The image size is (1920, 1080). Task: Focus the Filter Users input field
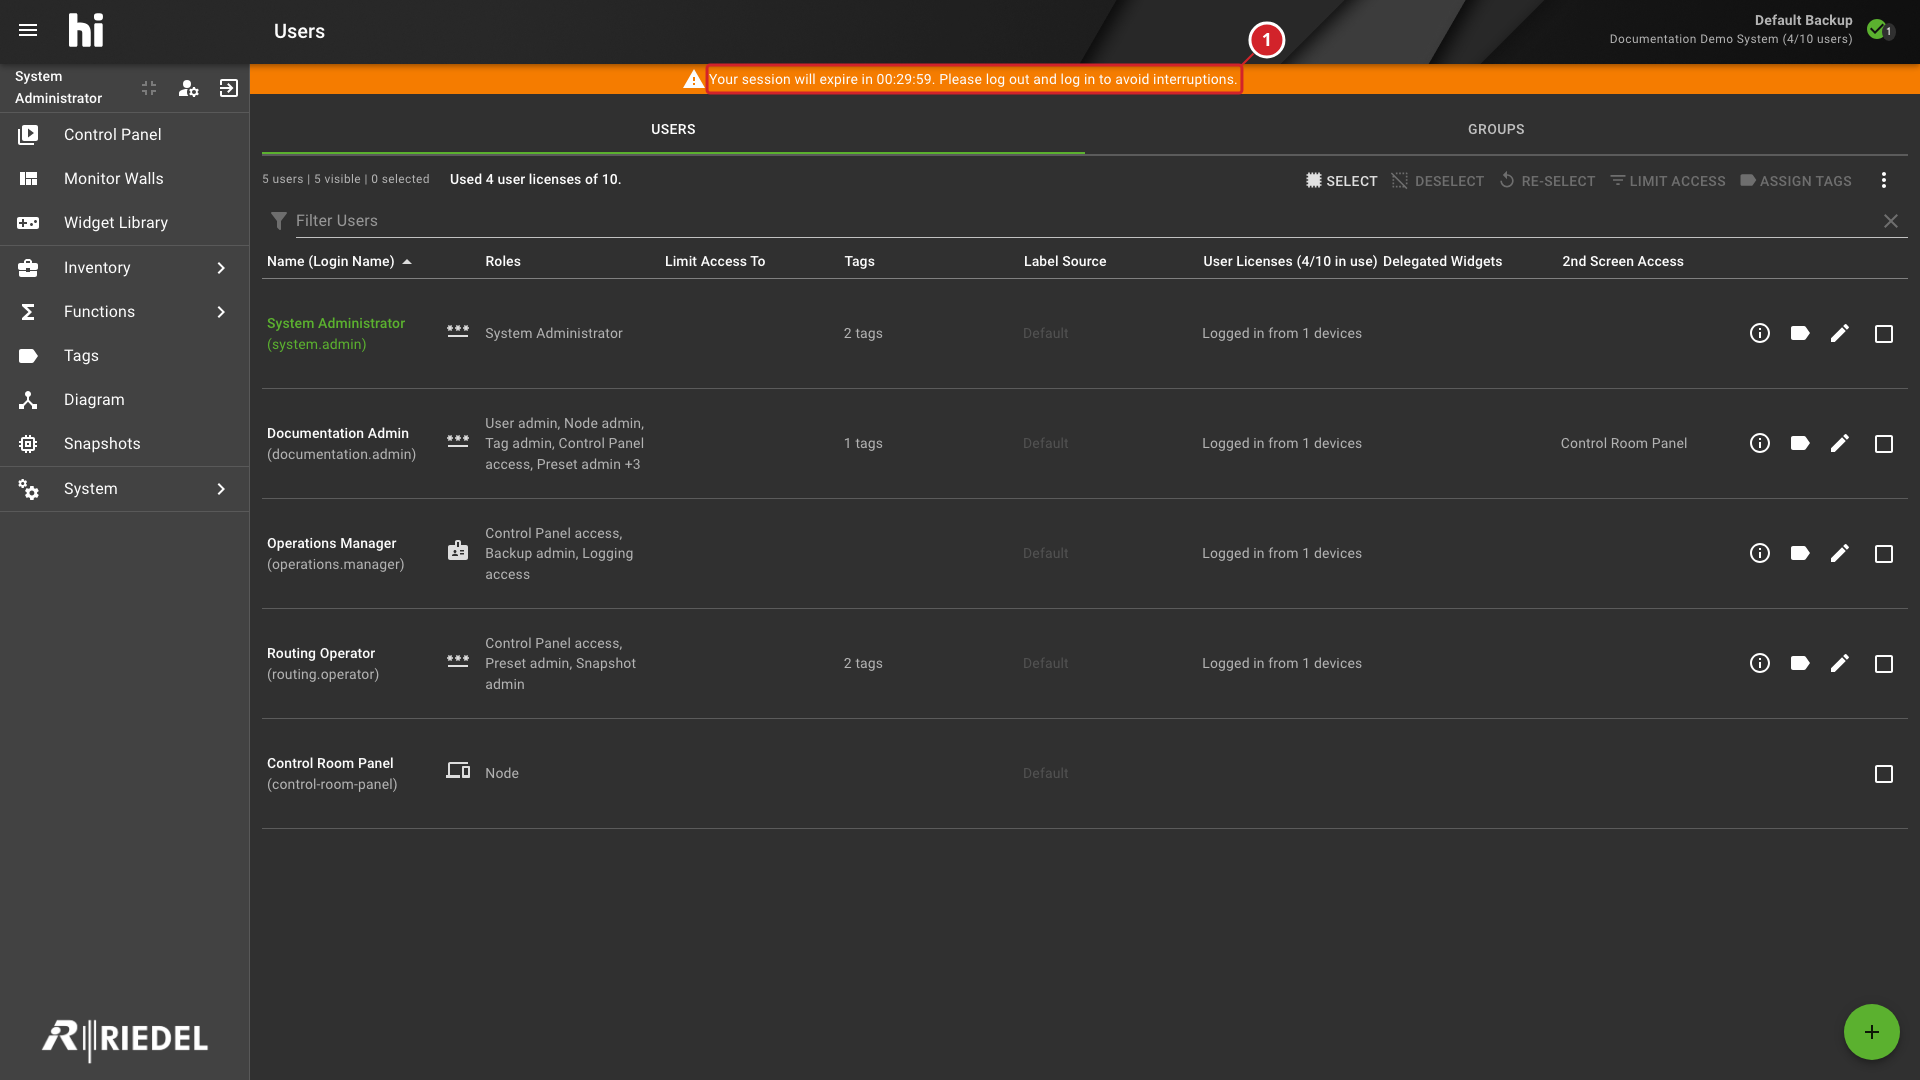click(x=1085, y=221)
